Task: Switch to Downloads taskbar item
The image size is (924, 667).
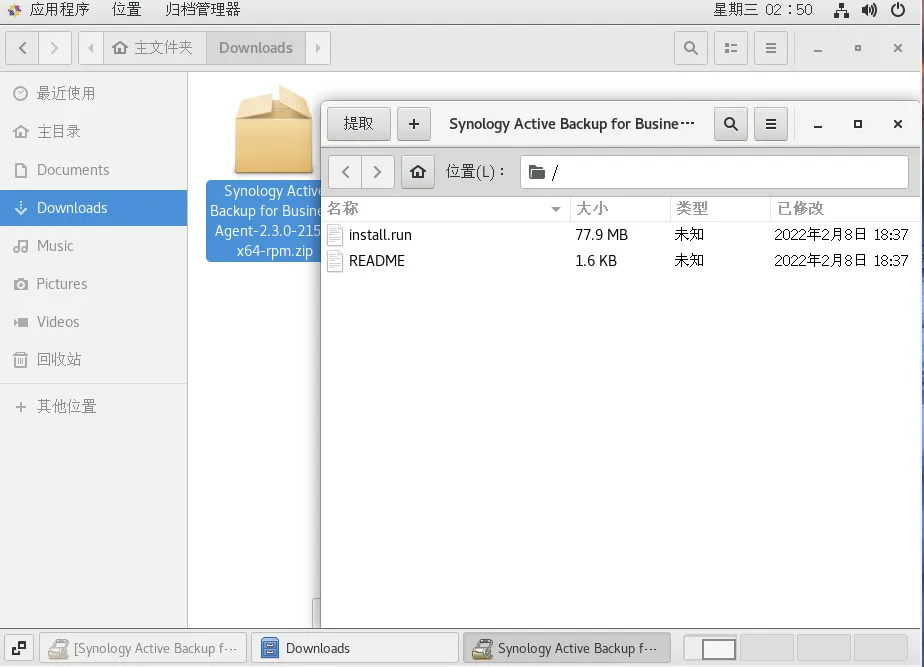Action: (x=355, y=648)
